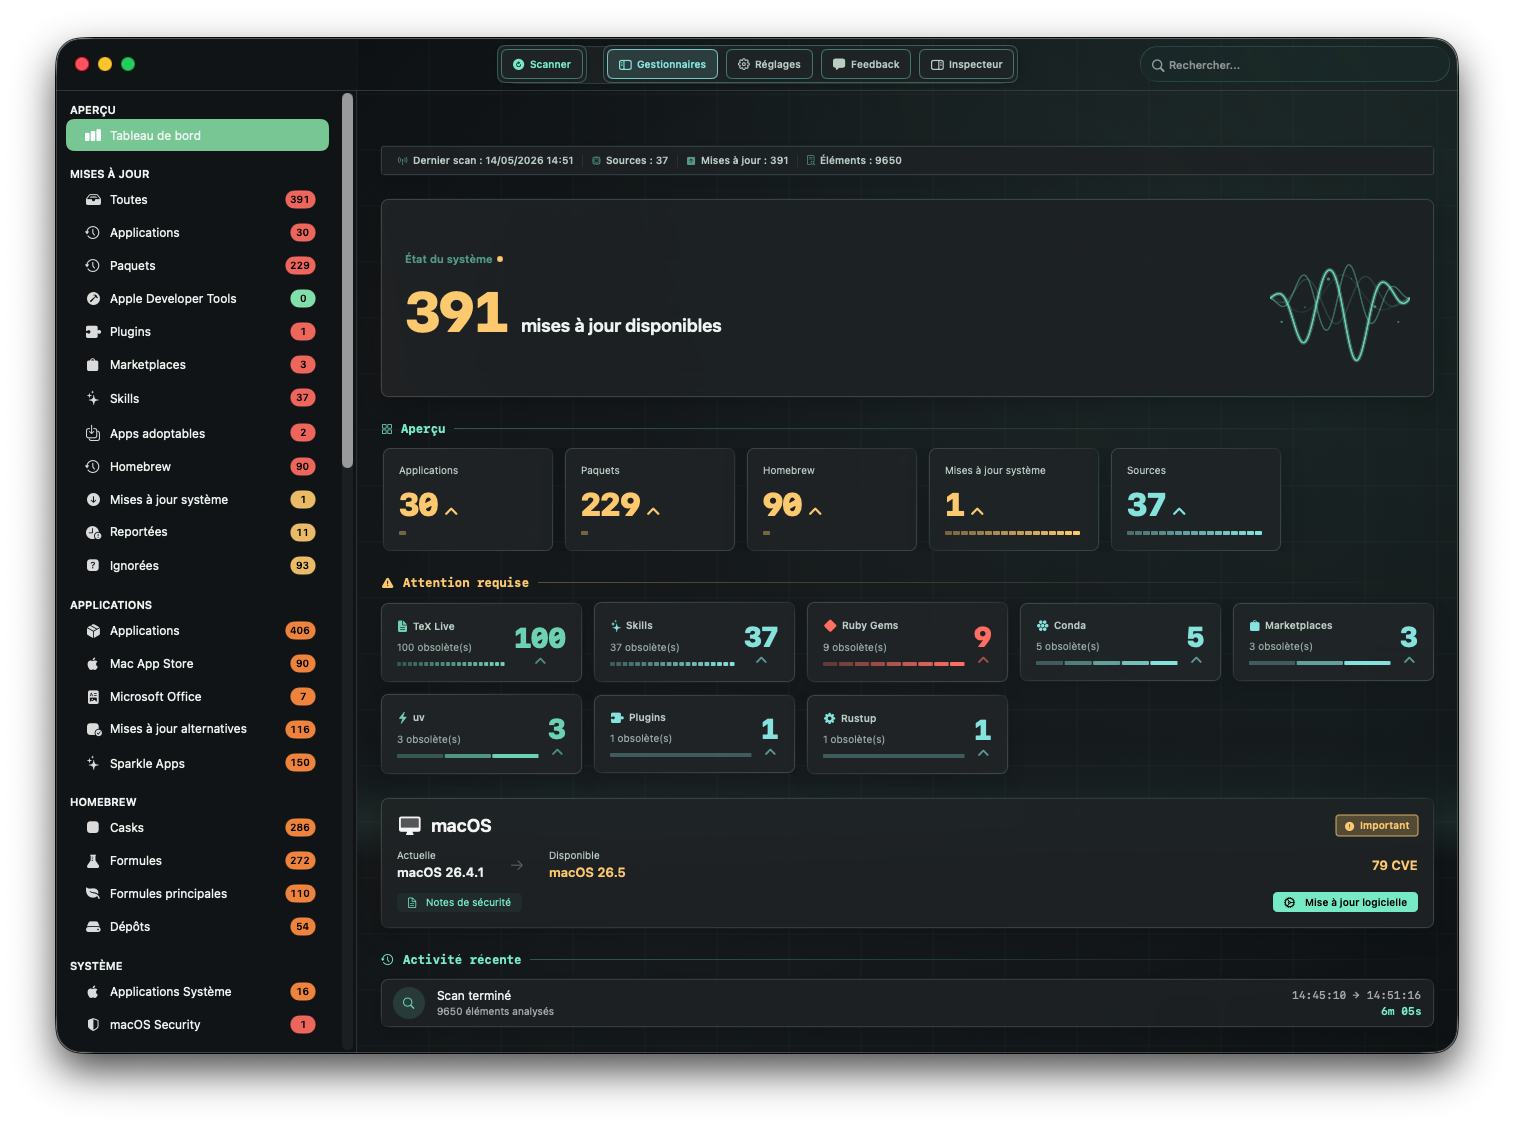
Task: Click Mise à jour logicielle button
Action: tap(1345, 902)
